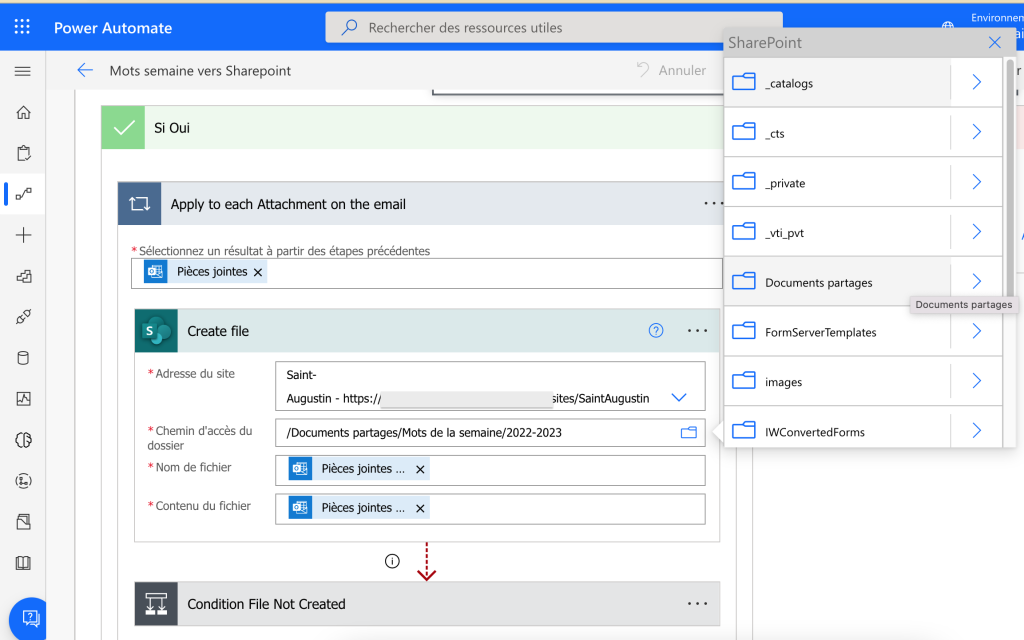Expand the images folder chevron
This screenshot has height=640, width=1024.
[x=976, y=381]
